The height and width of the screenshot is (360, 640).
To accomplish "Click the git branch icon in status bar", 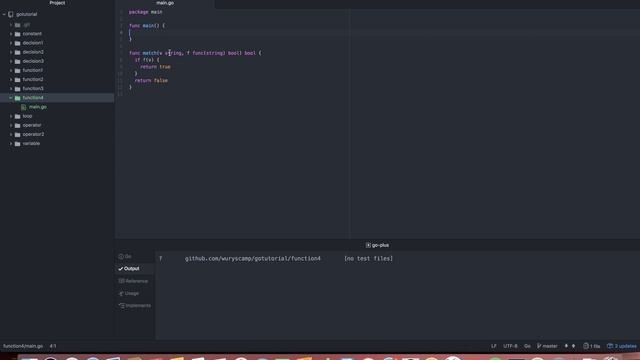I will [539, 346].
